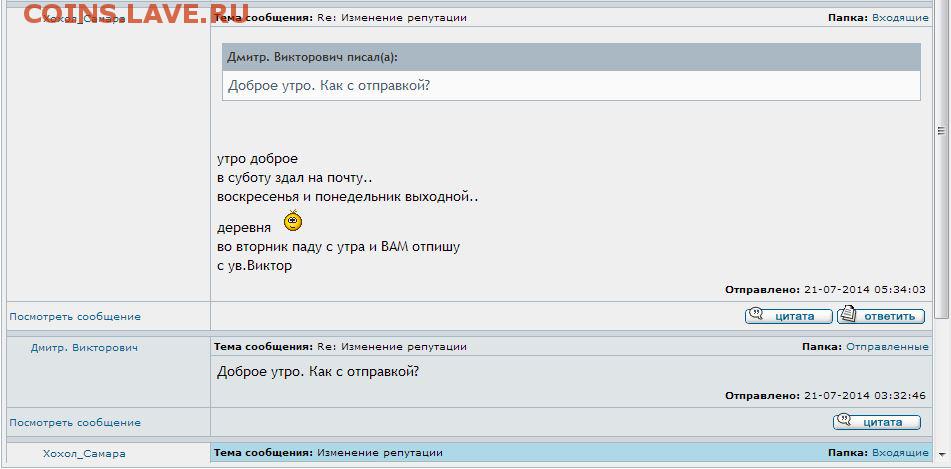Click the line "воскресенья и понедельник выходной.."
The image size is (951, 469).
pos(348,198)
